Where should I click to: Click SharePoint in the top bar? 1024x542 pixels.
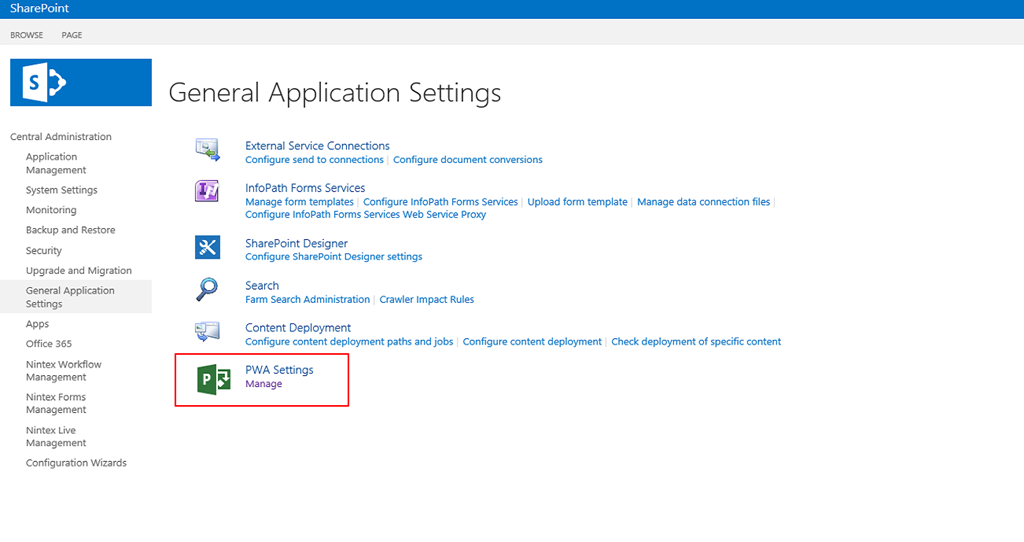pyautogui.click(x=39, y=8)
